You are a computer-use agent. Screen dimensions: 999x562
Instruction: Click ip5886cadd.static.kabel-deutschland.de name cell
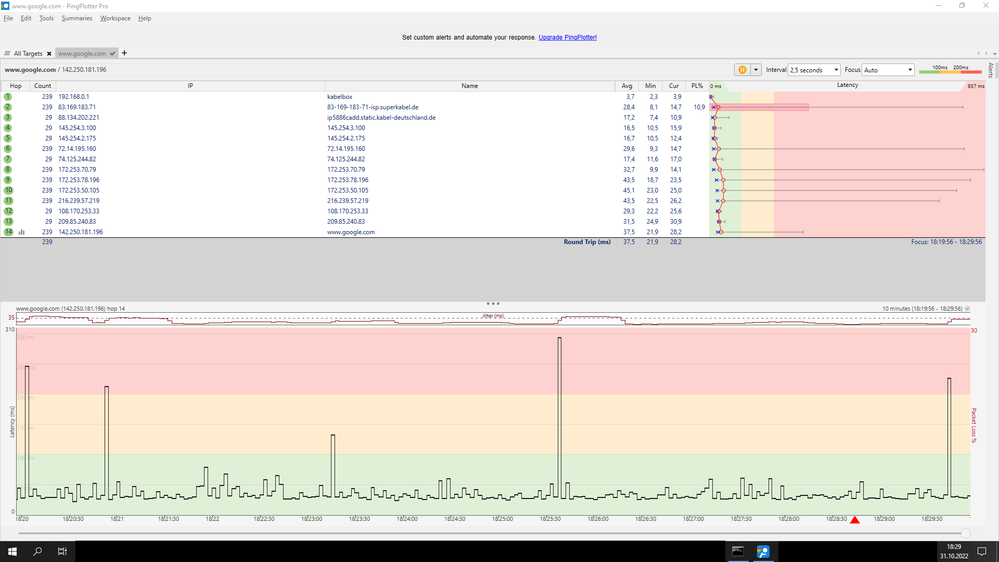381,117
